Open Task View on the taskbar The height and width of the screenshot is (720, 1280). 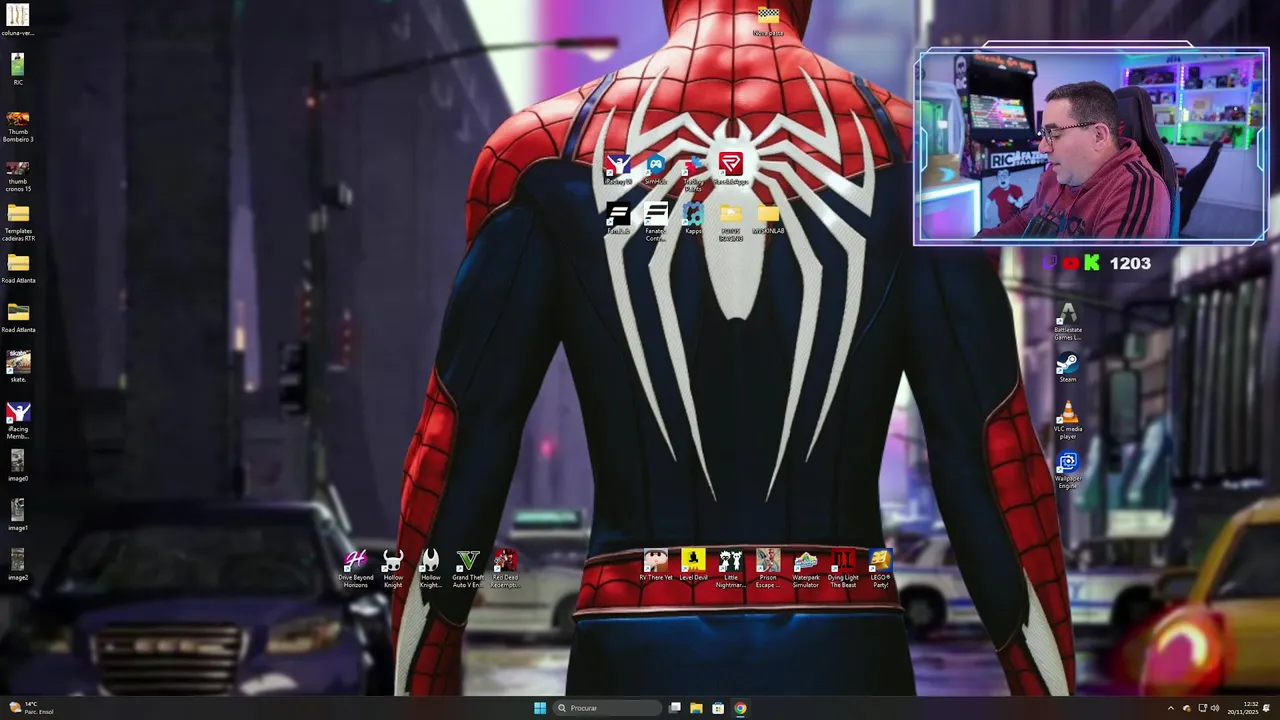coord(675,708)
